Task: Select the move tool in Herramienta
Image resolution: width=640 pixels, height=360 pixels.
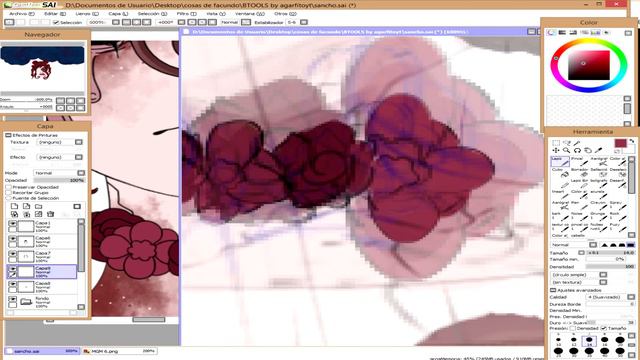Action: [556, 151]
